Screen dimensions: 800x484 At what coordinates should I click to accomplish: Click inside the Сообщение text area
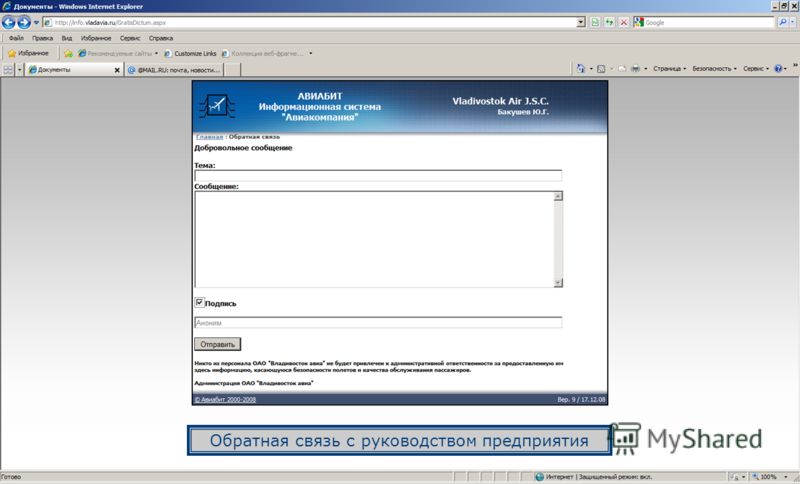tap(374, 239)
